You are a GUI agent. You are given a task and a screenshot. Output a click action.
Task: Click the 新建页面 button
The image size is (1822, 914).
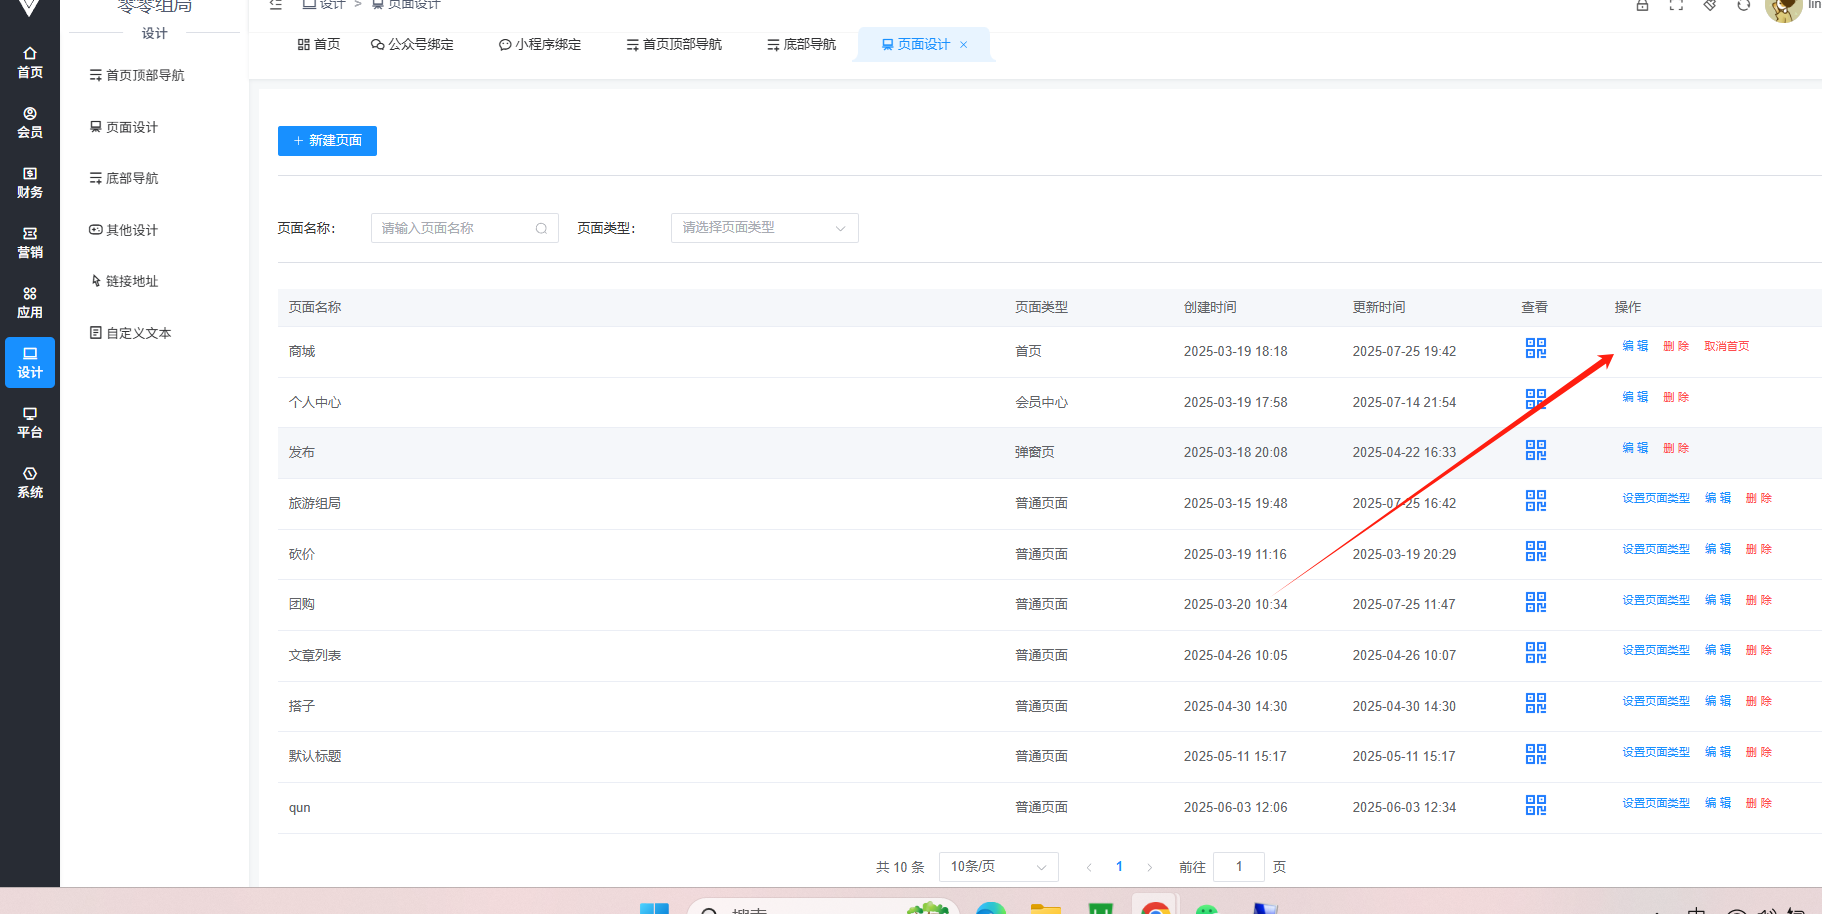[327, 141]
